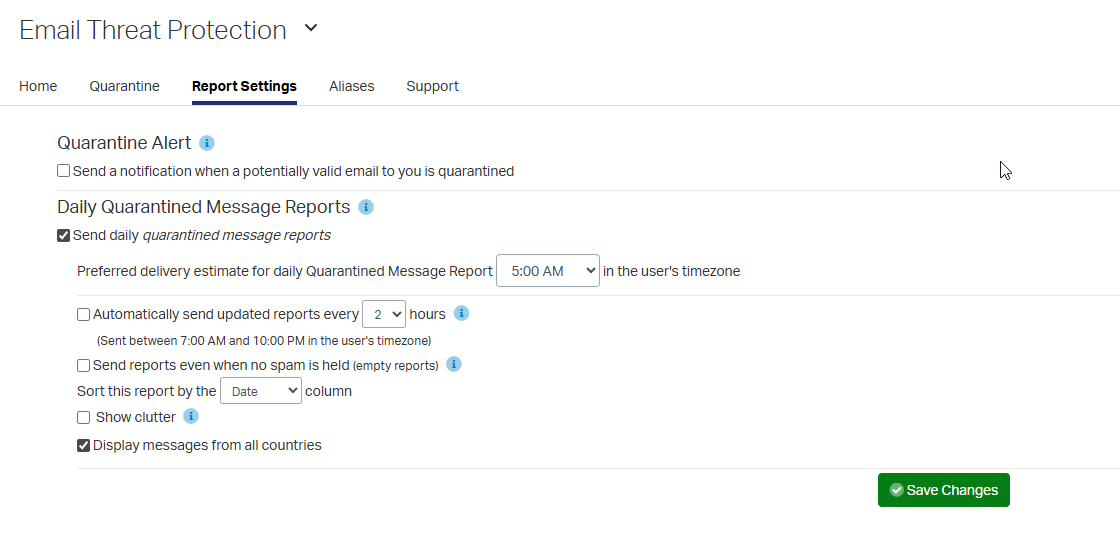The width and height of the screenshot is (1120, 559).
Task: Open the 5:00 AM delivery time dropdown
Action: coord(547,271)
